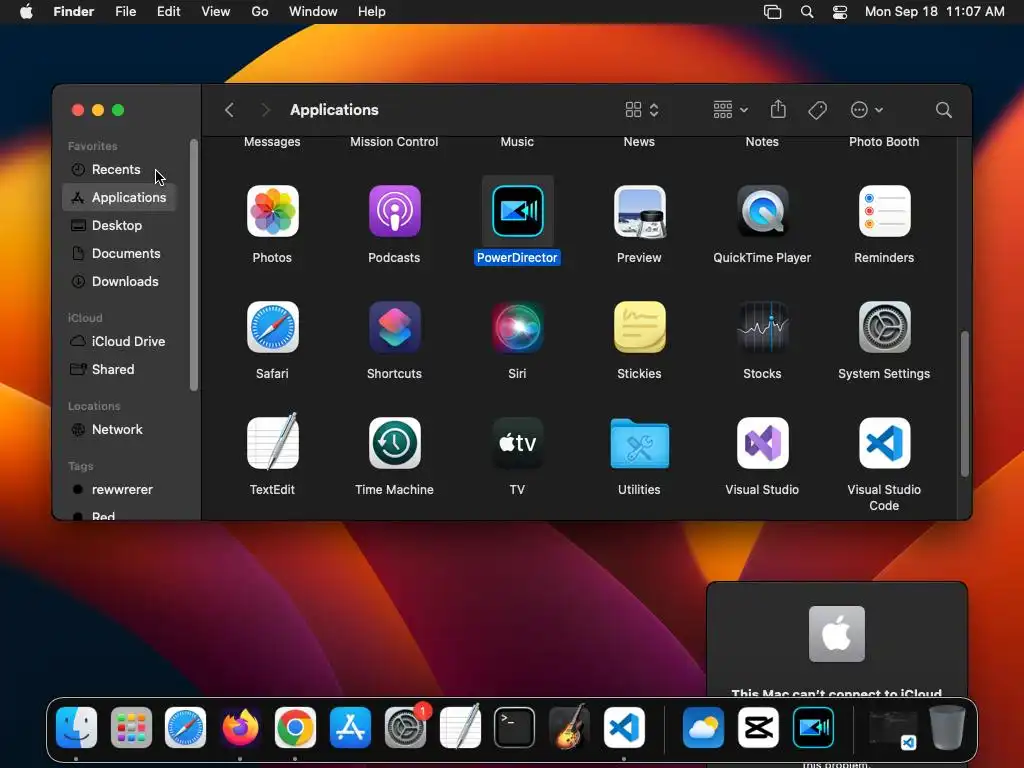This screenshot has width=1024, height=768.
Task: Open Terminal from the Dock
Action: [x=515, y=727]
